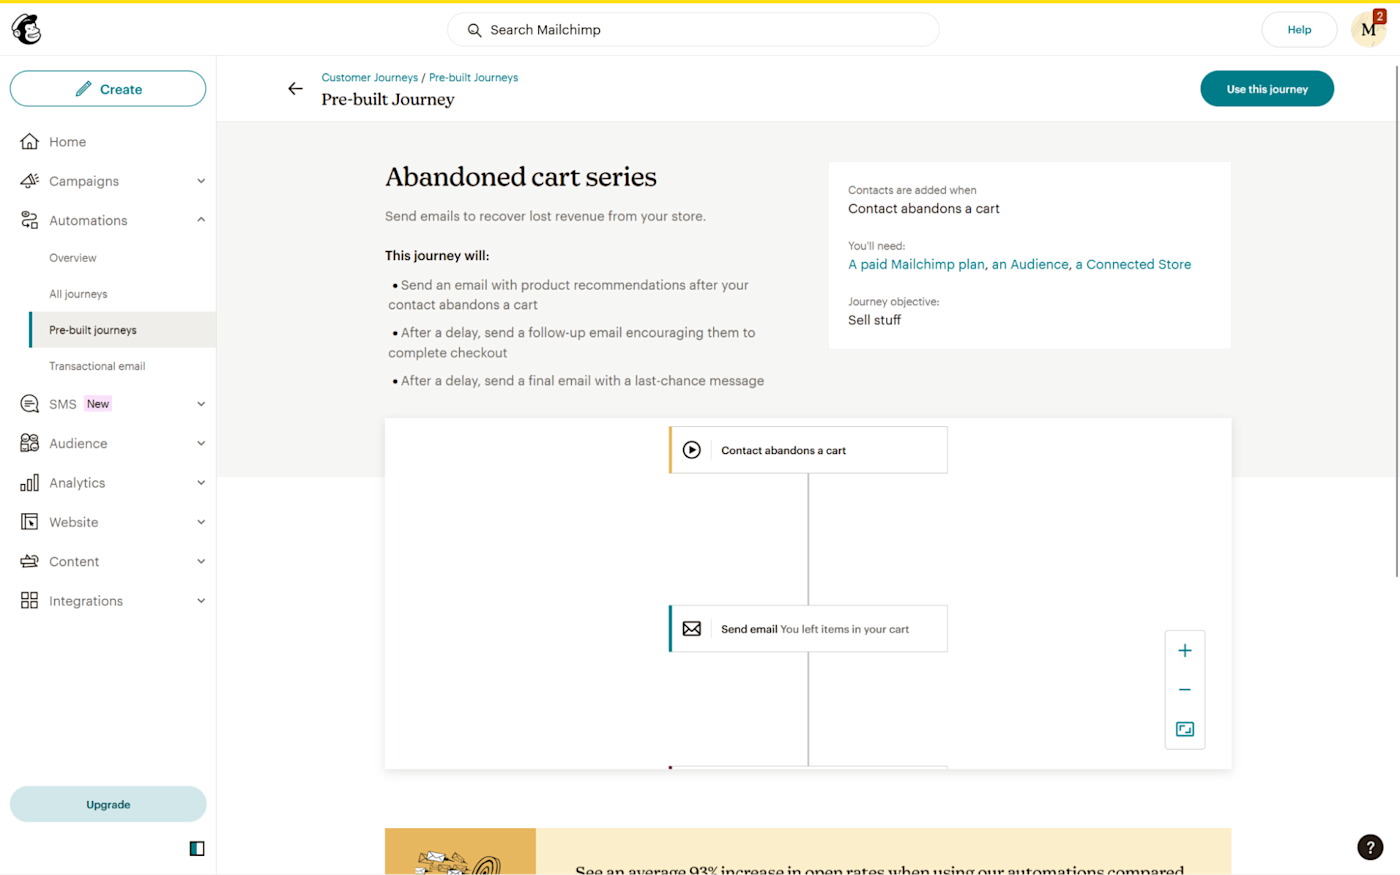
Task: Follow the a Connected Store link
Action: tap(1134, 264)
